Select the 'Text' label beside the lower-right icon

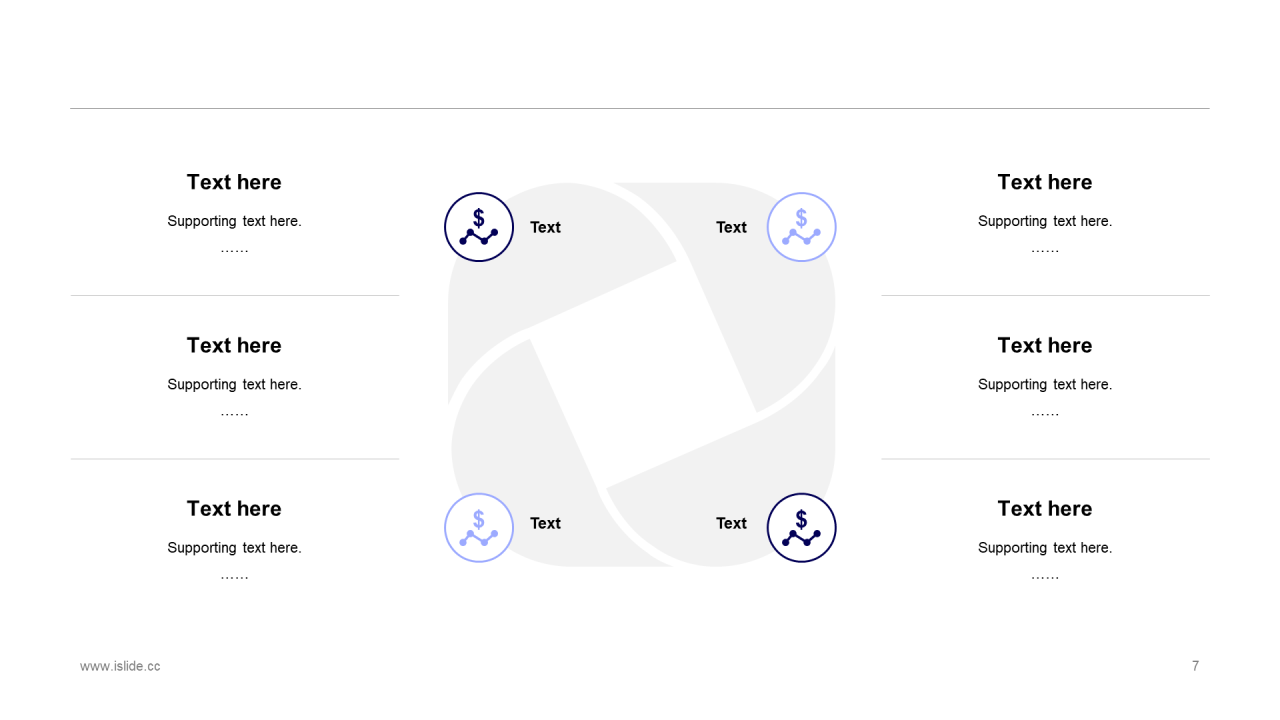[x=731, y=523]
